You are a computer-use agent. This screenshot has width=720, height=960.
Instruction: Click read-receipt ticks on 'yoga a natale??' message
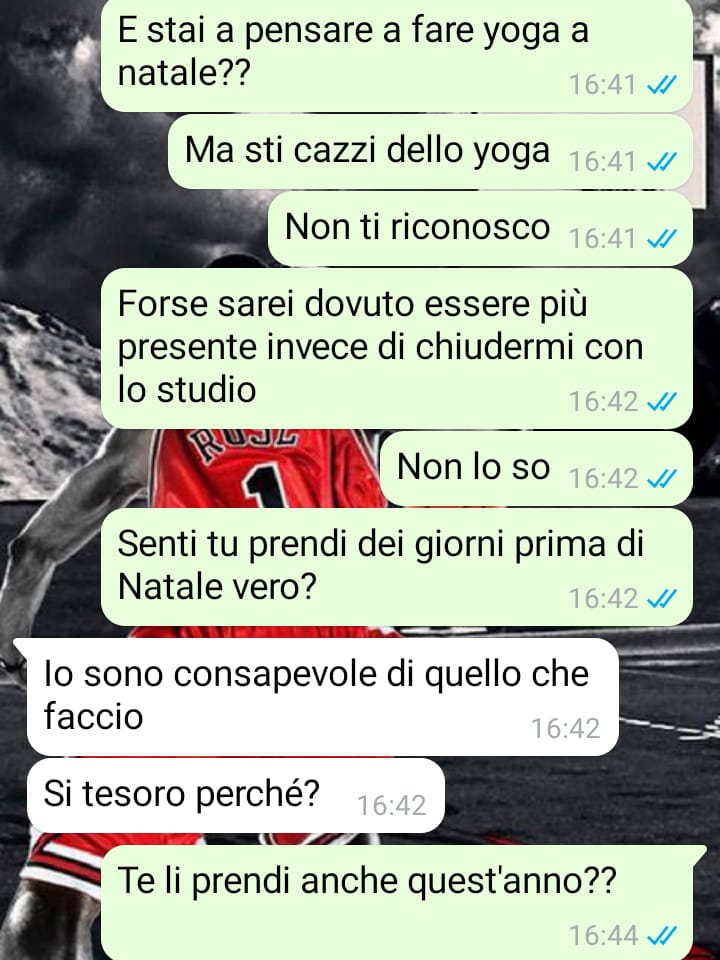[x=662, y=85]
